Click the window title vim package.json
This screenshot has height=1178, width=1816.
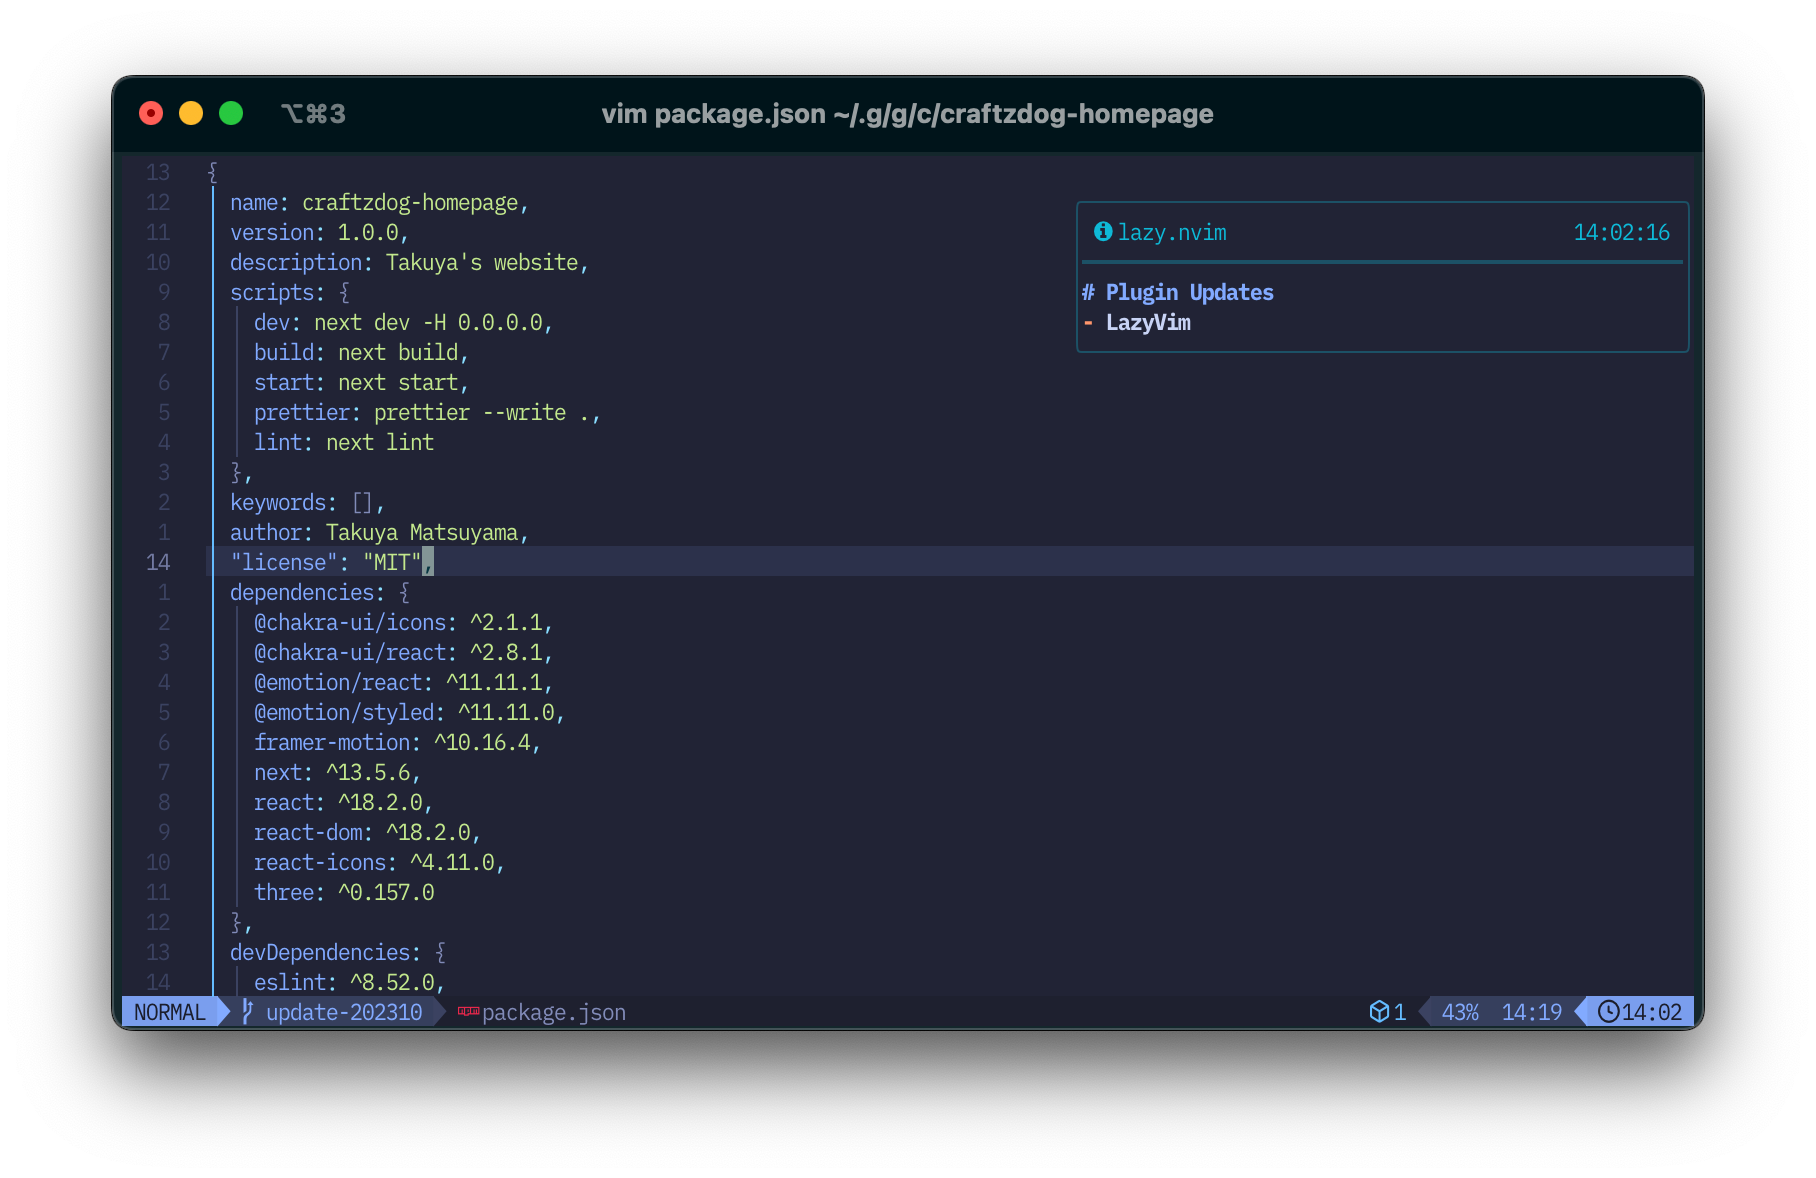[x=907, y=114]
